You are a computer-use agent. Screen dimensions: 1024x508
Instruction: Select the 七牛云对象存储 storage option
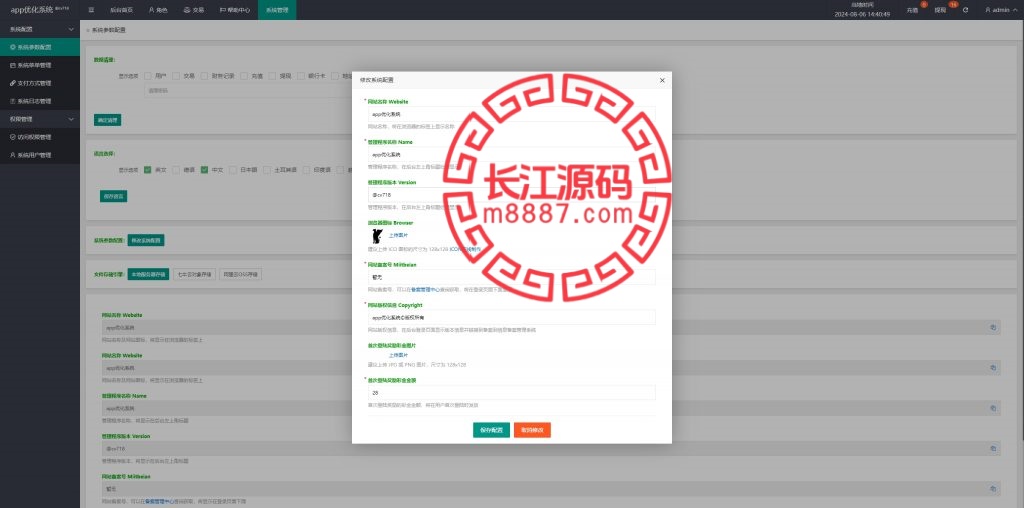point(195,275)
